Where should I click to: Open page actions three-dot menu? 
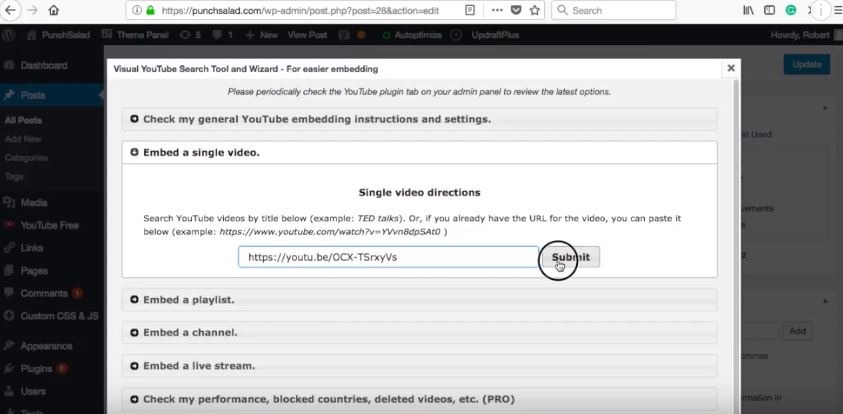[x=497, y=10]
